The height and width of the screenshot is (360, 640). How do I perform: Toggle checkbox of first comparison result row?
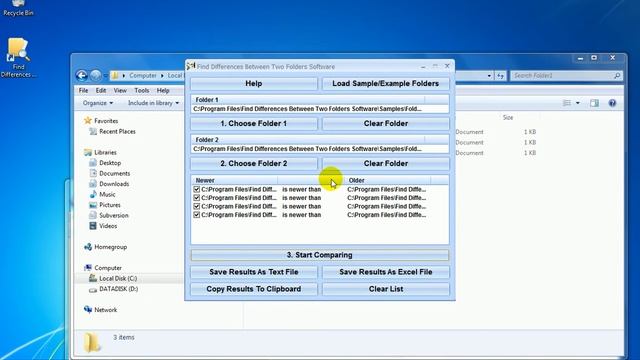click(197, 189)
